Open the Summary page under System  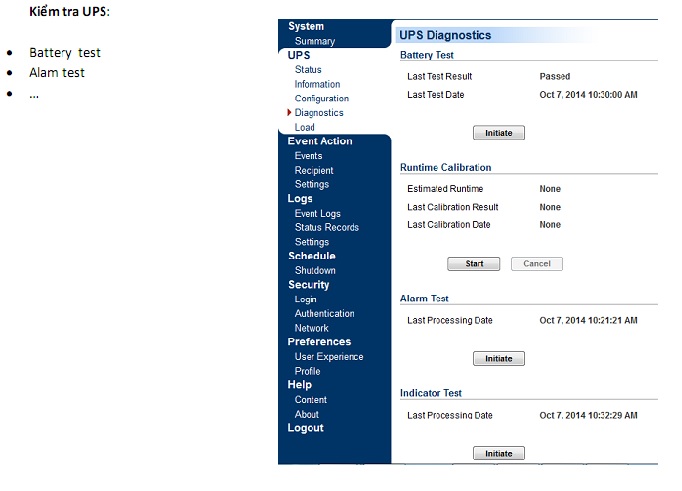point(315,41)
